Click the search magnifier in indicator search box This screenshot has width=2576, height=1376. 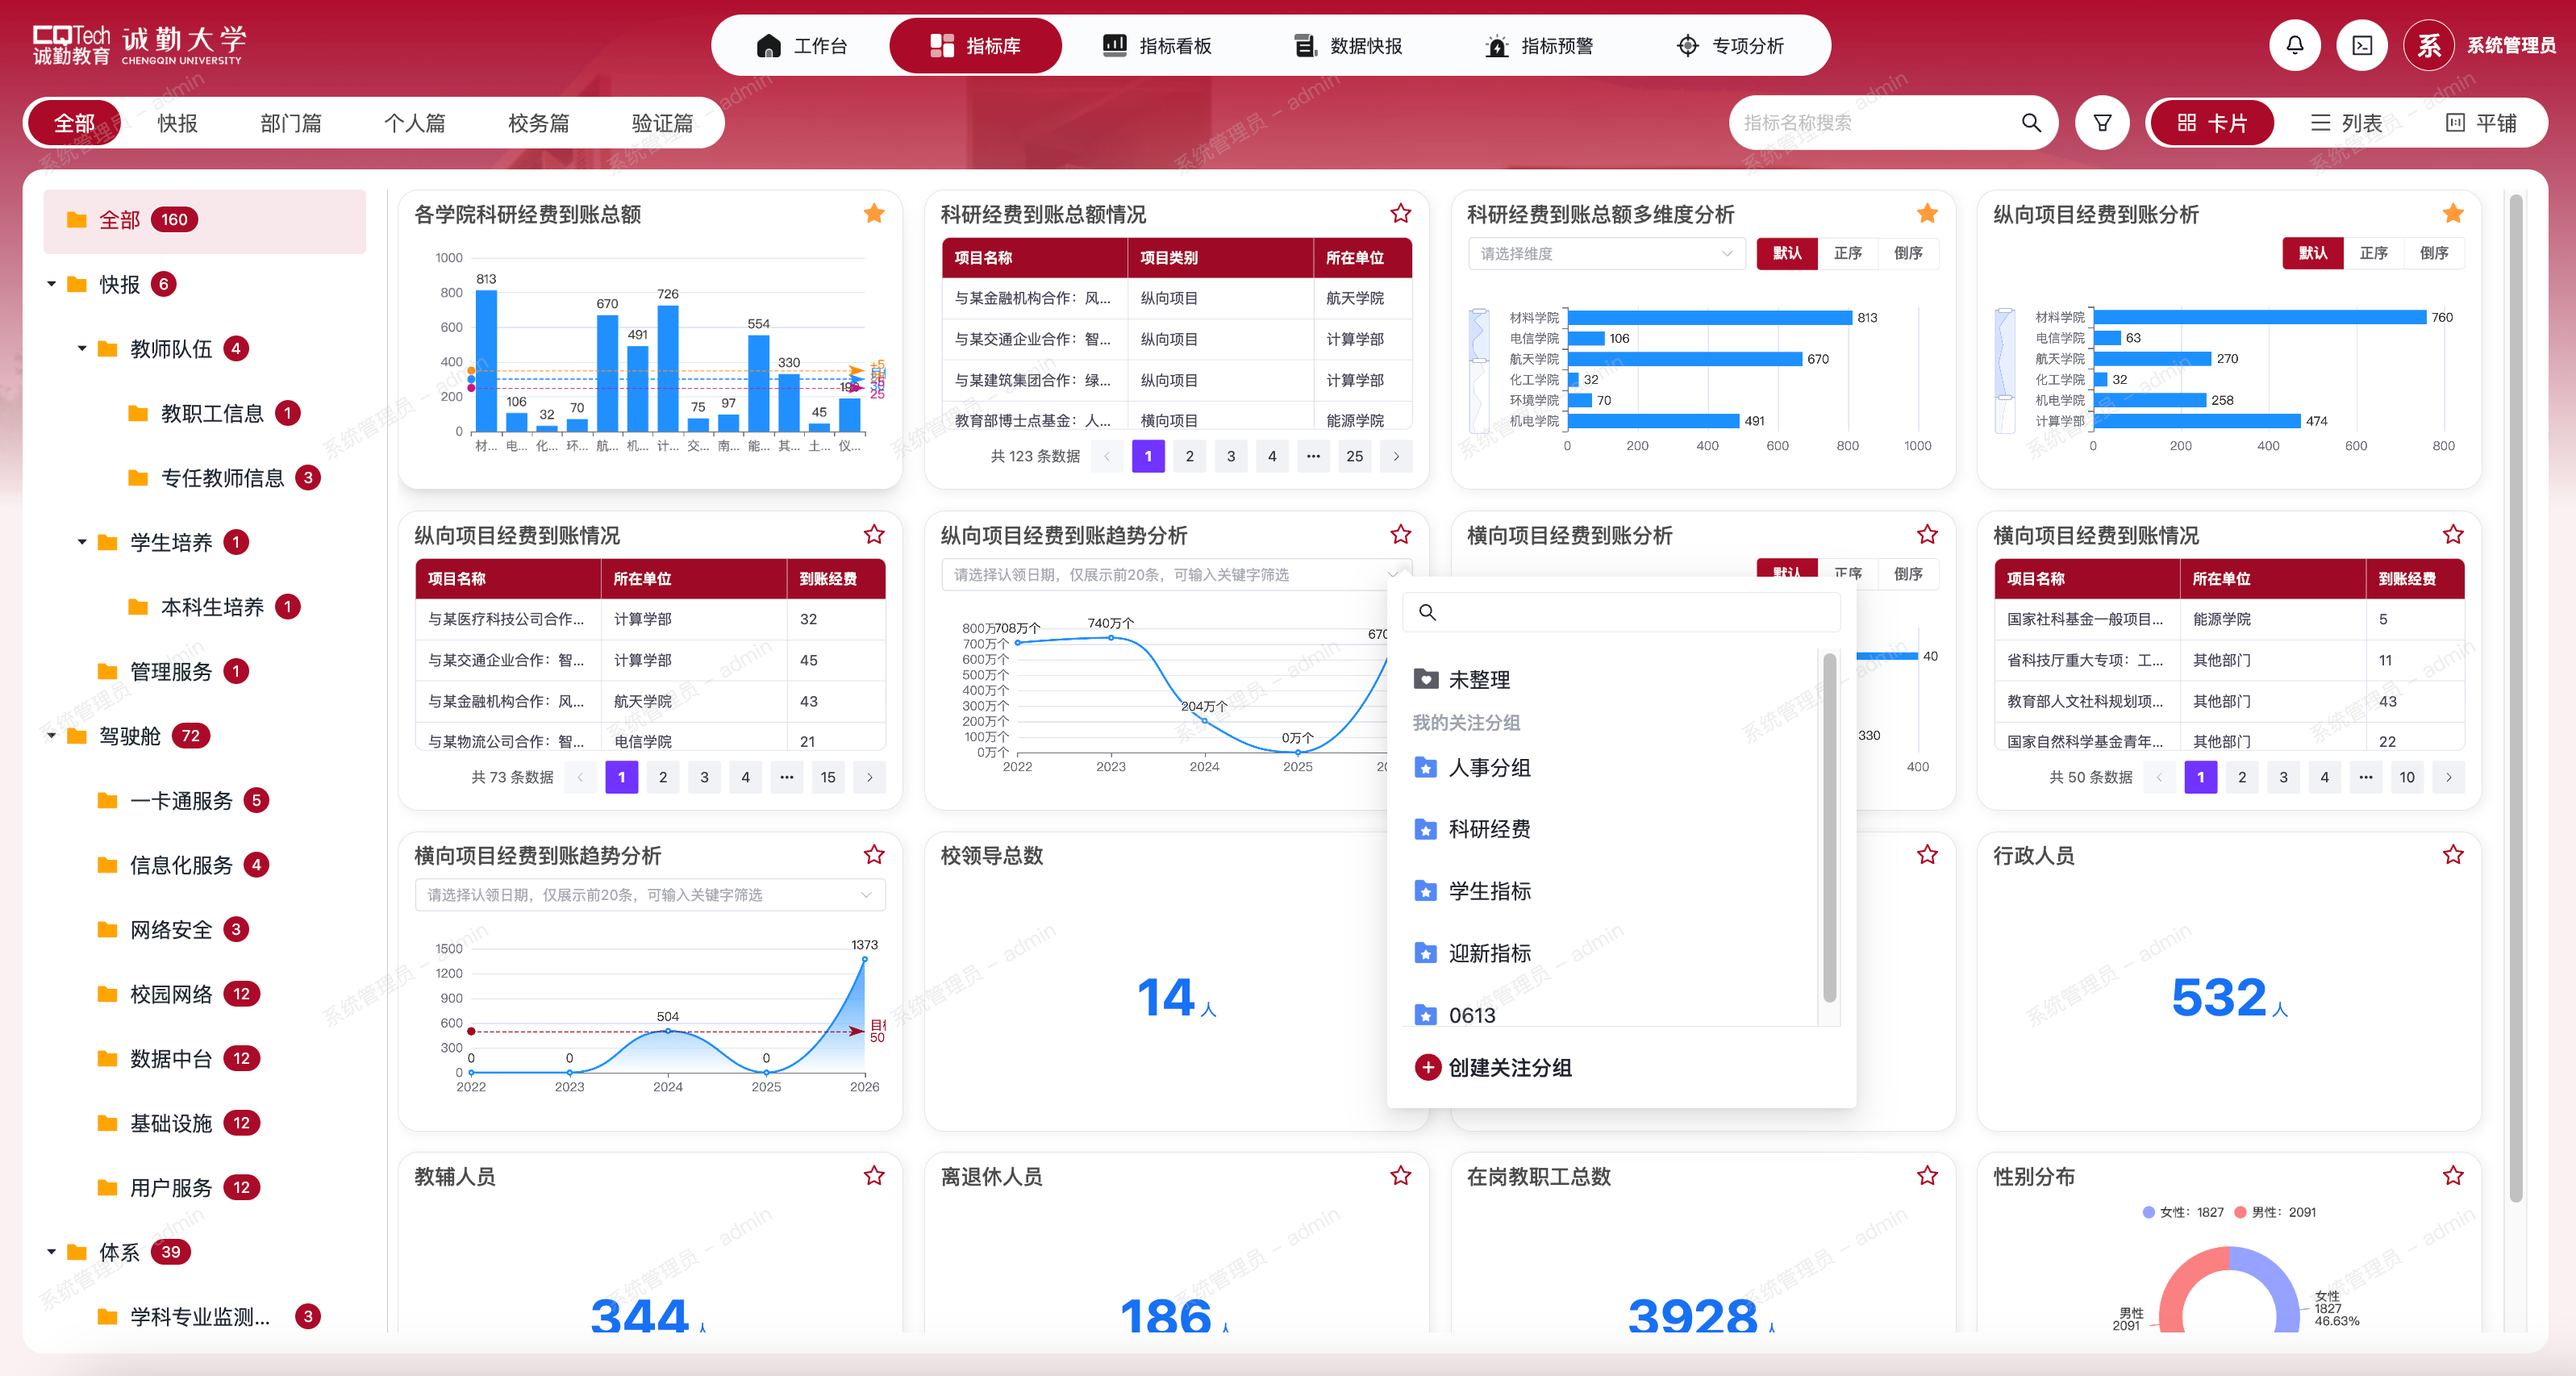pyautogui.click(x=2030, y=122)
